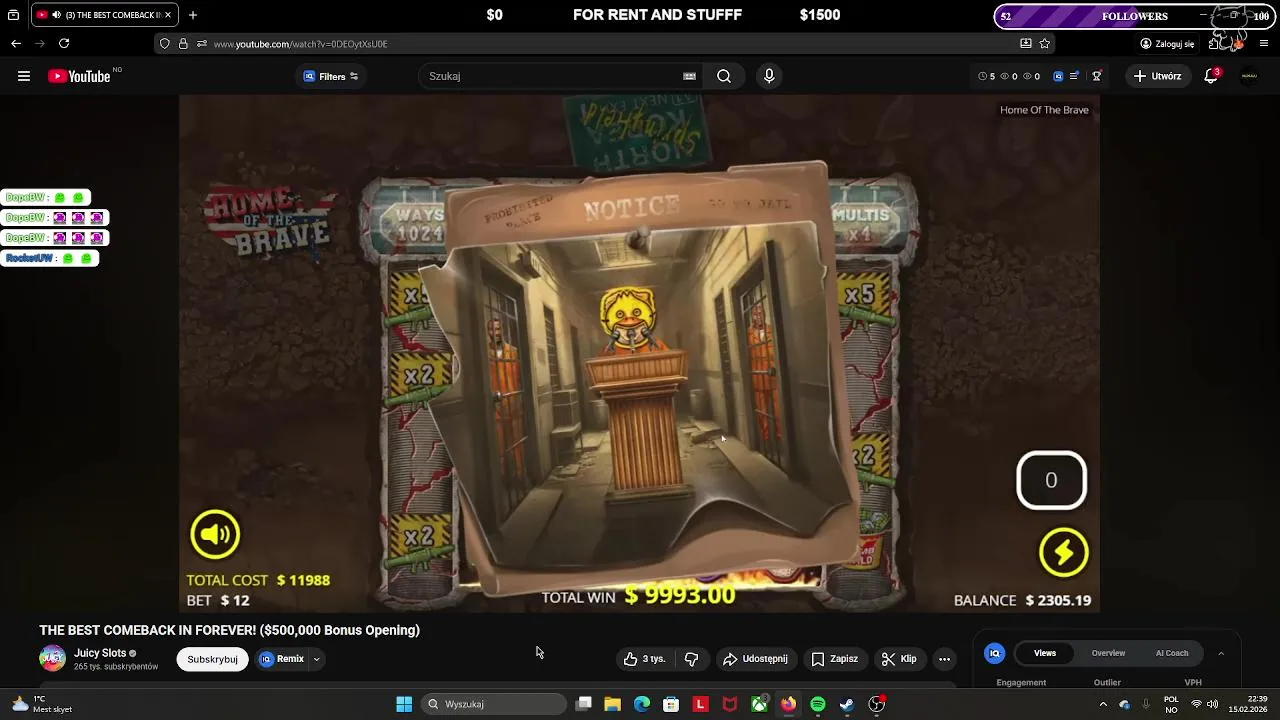The height and width of the screenshot is (720, 1280).
Task: Open the Xbox app on taskbar
Action: point(759,704)
